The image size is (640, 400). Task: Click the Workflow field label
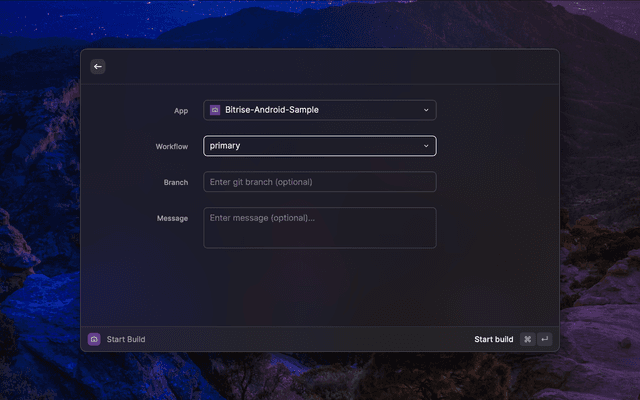click(171, 146)
